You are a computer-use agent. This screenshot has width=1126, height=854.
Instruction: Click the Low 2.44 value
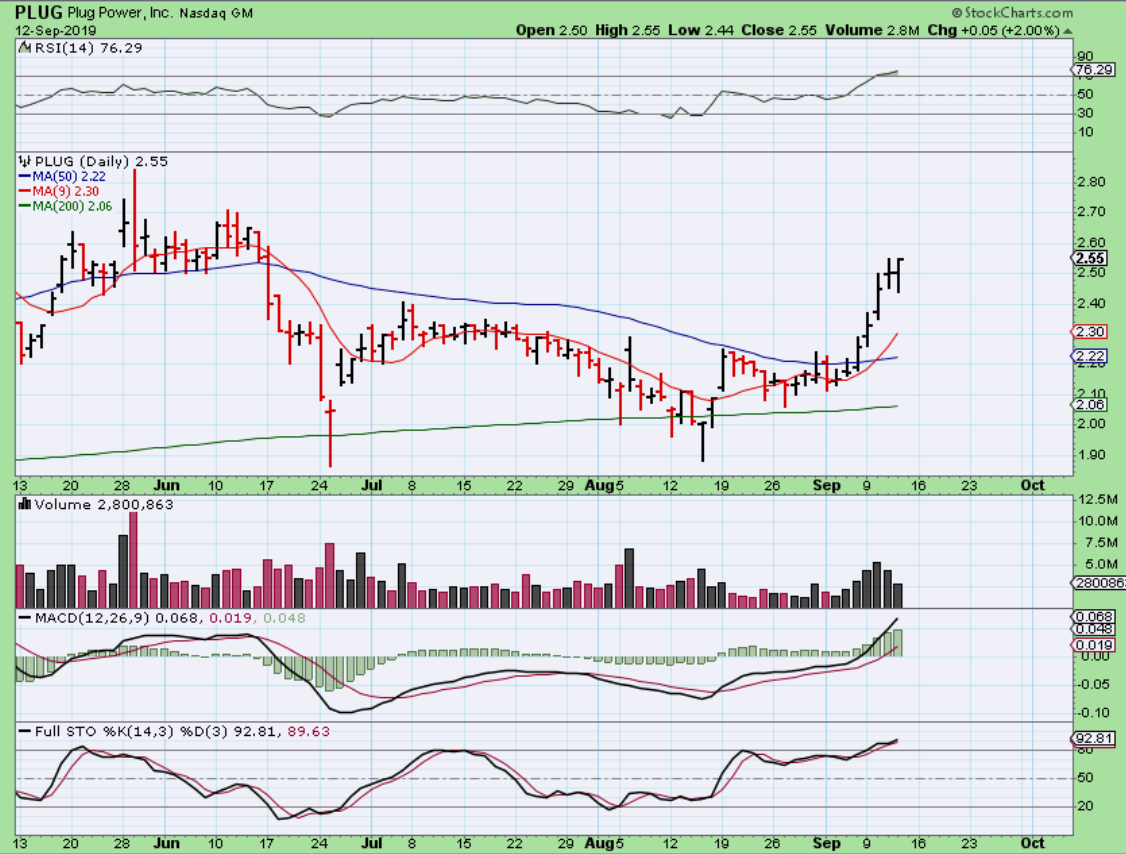699,30
